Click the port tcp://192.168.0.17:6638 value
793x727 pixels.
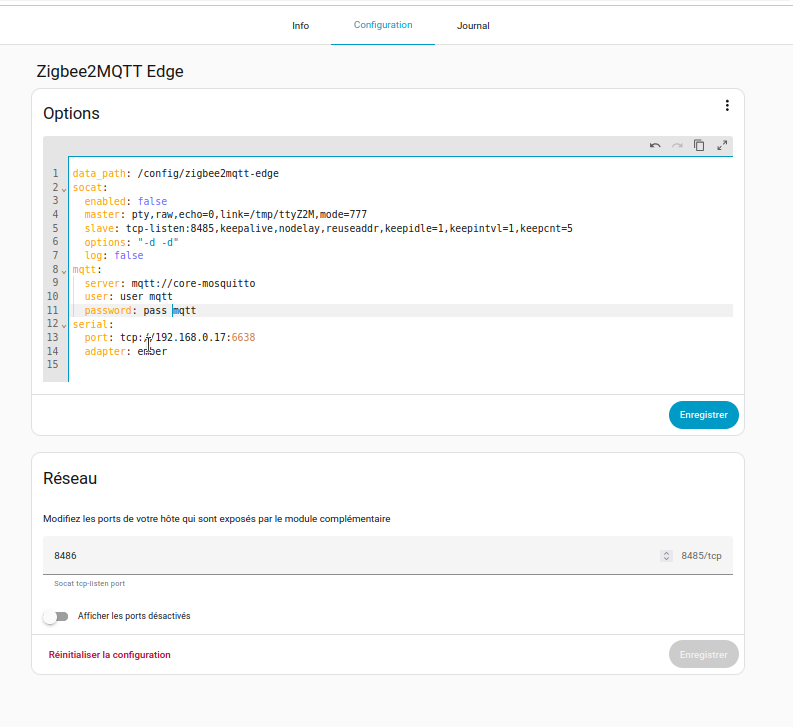point(188,337)
